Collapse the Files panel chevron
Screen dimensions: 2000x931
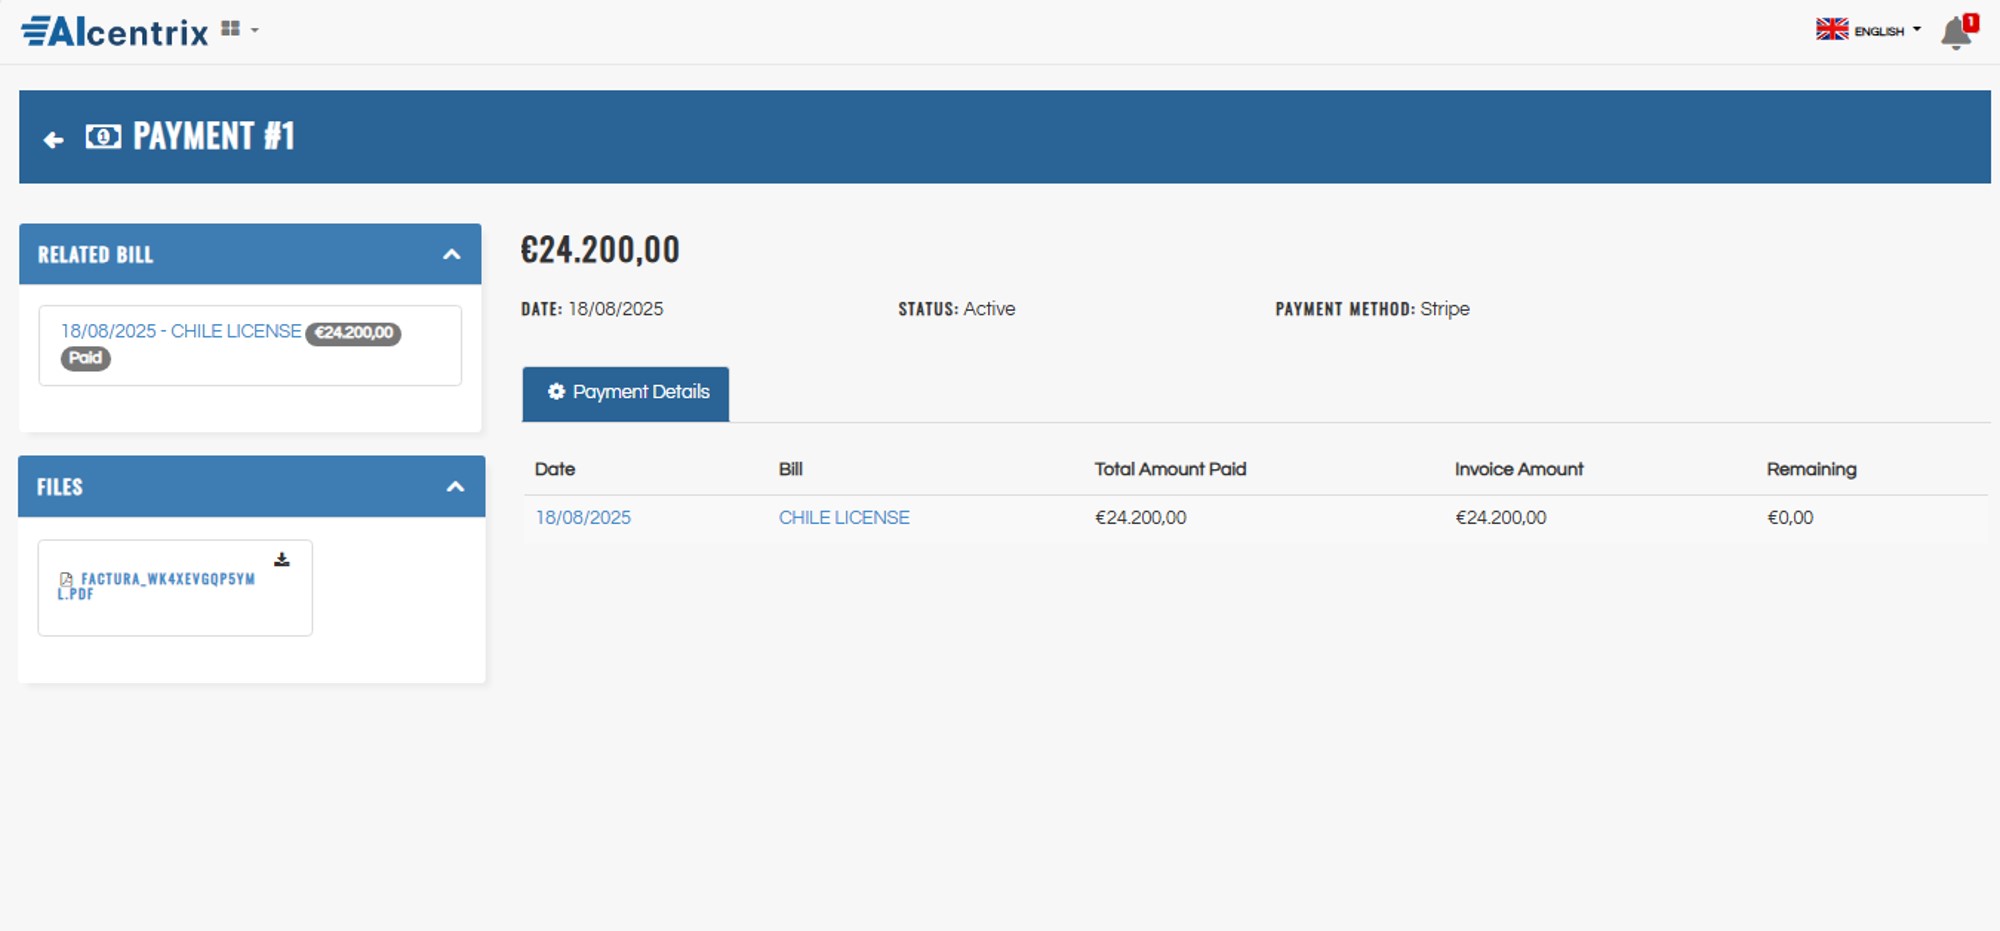point(455,487)
